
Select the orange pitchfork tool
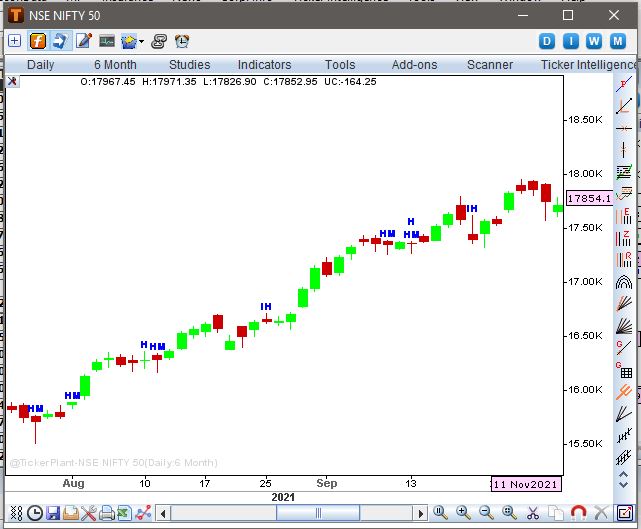point(624,392)
